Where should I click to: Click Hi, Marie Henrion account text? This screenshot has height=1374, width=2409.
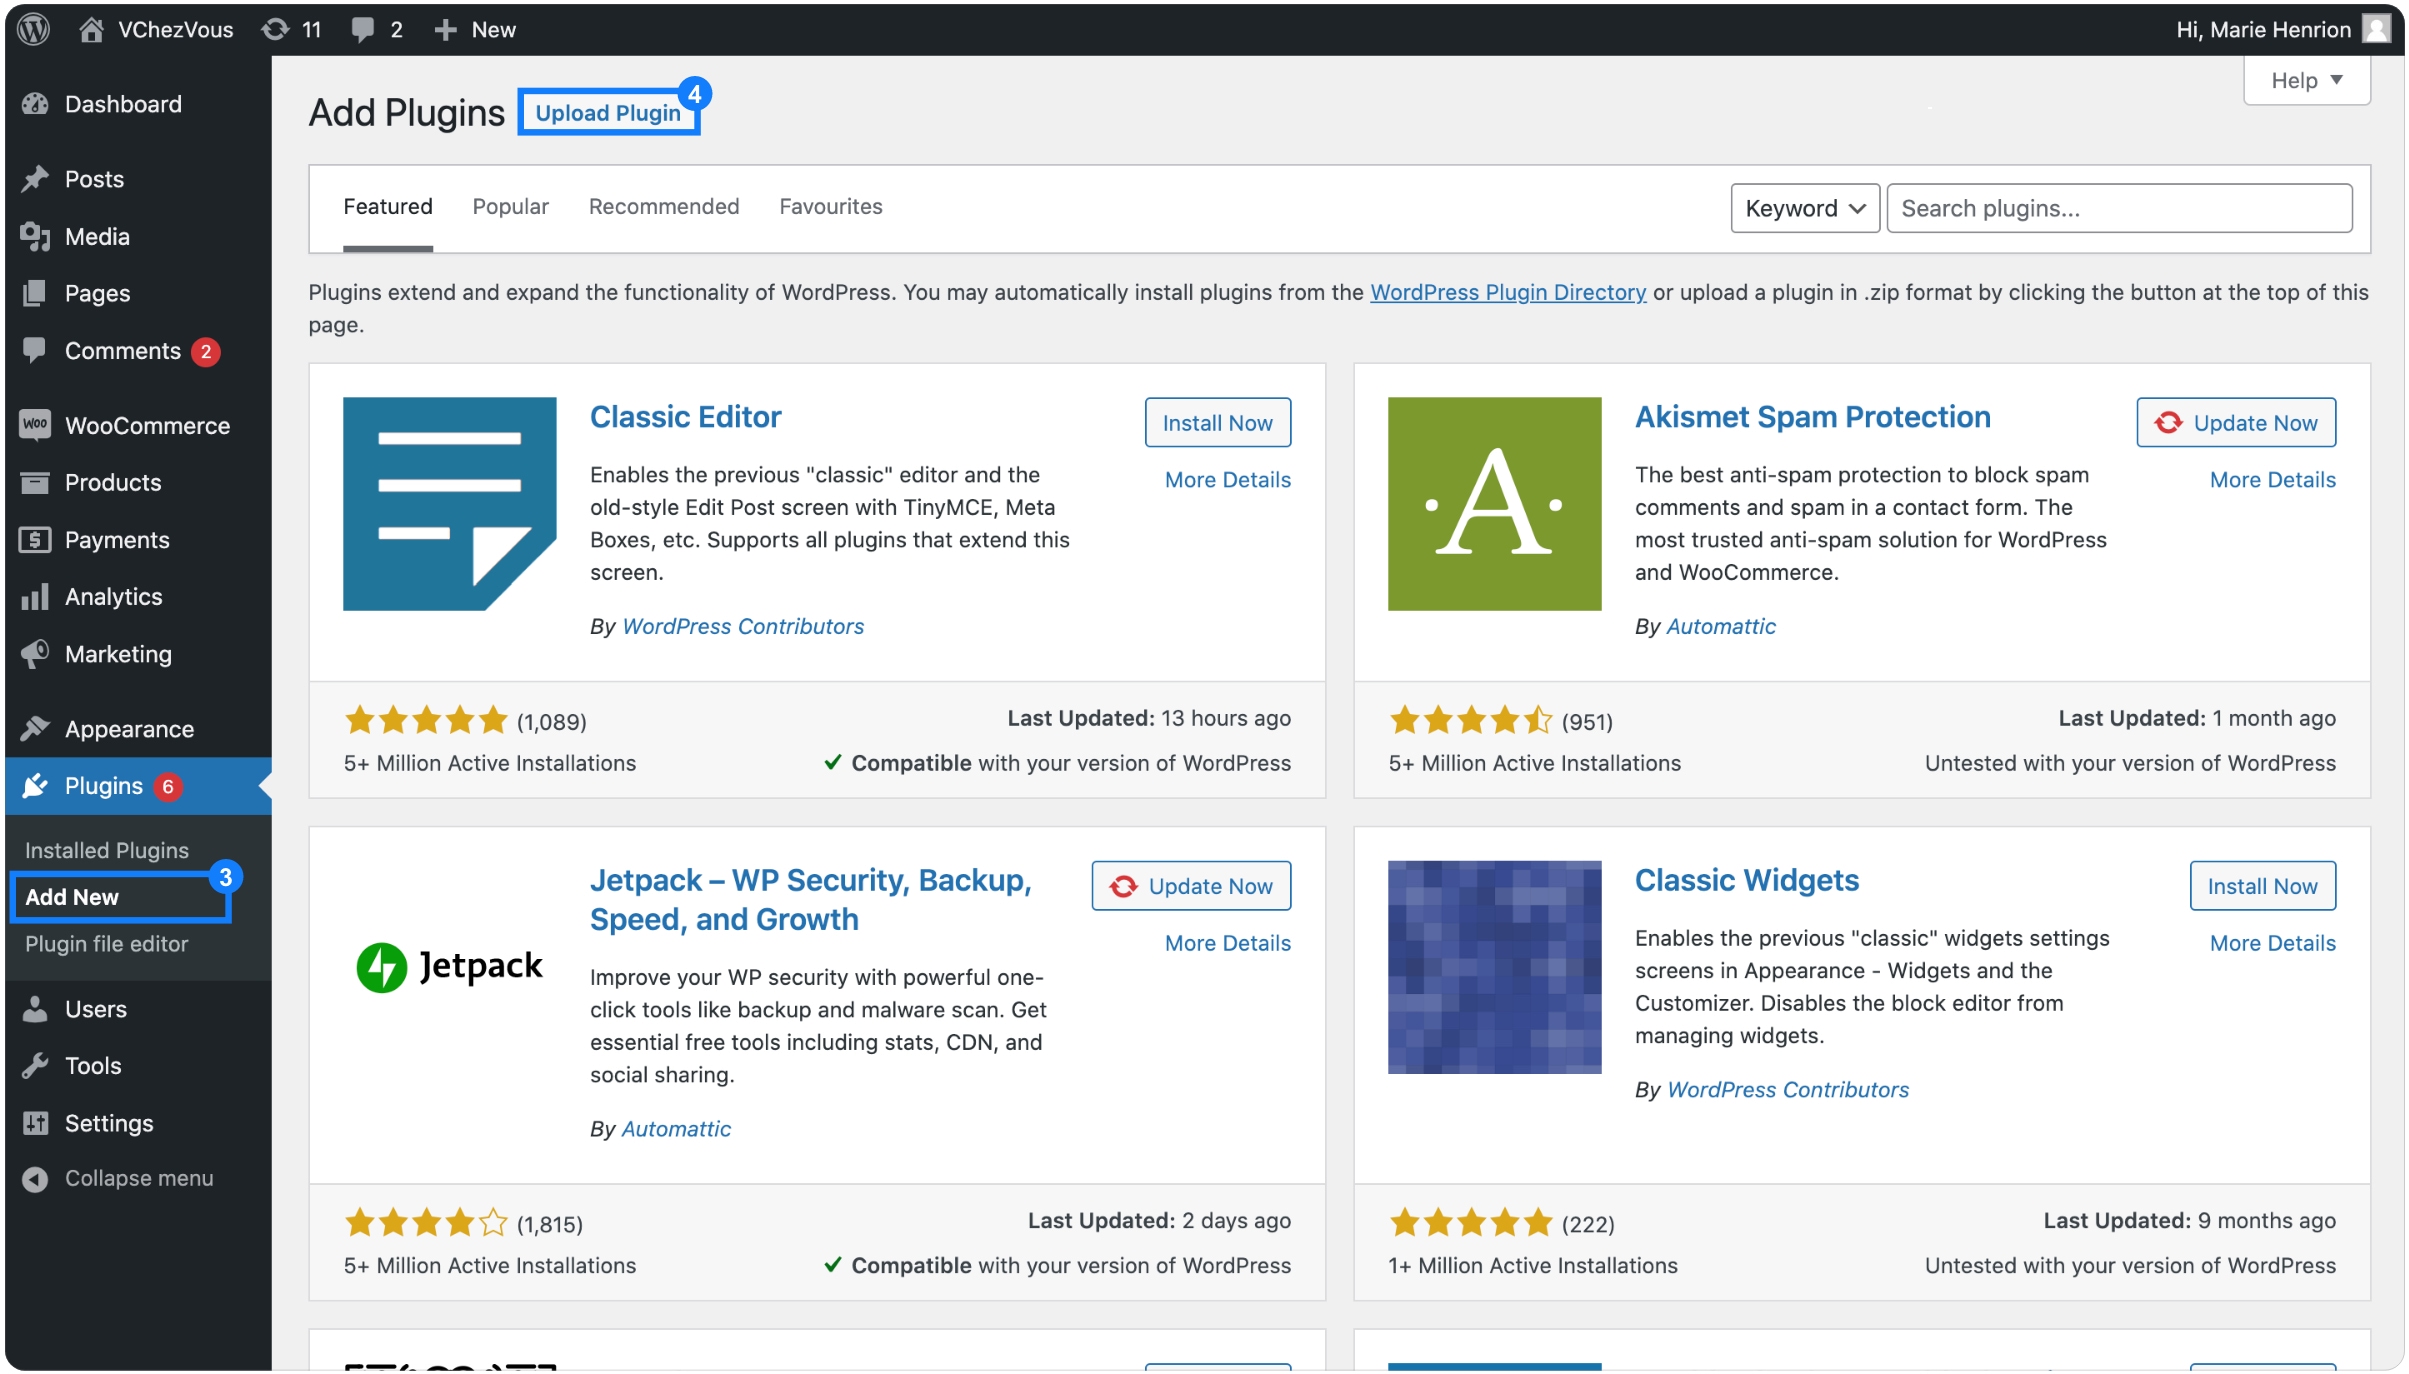pyautogui.click(x=2263, y=30)
